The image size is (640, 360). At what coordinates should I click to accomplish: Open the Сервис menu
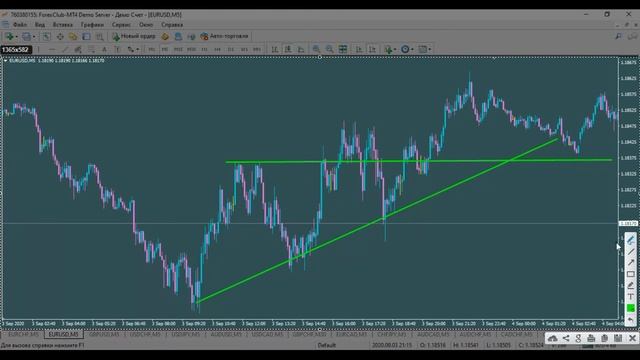click(x=121, y=25)
